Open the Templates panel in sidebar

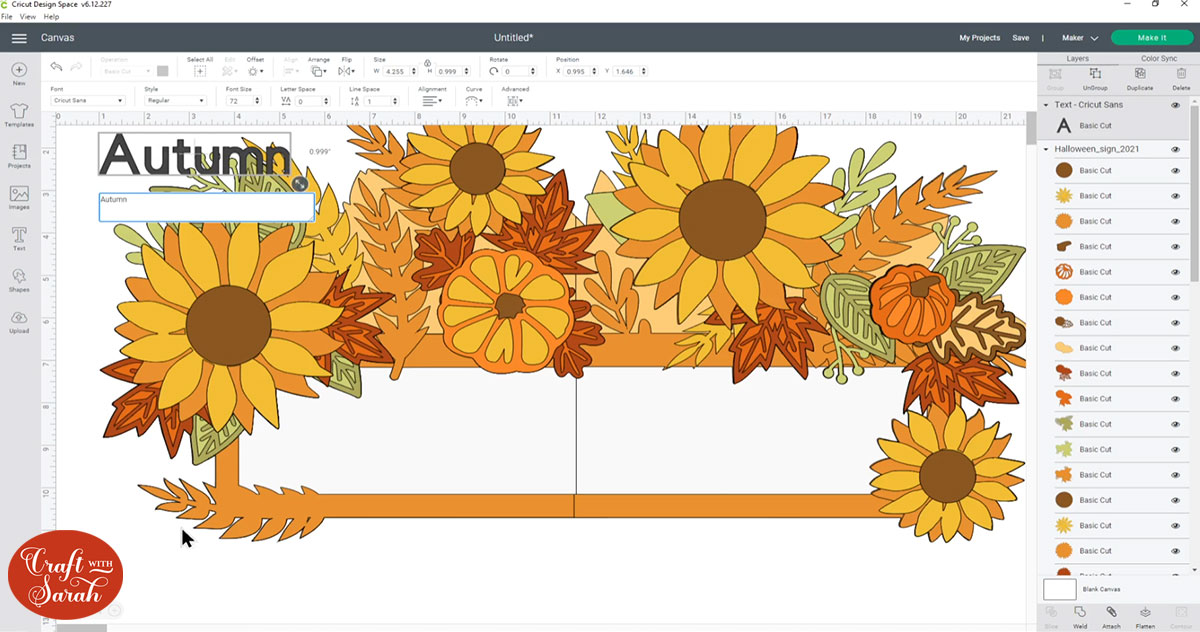coord(19,112)
